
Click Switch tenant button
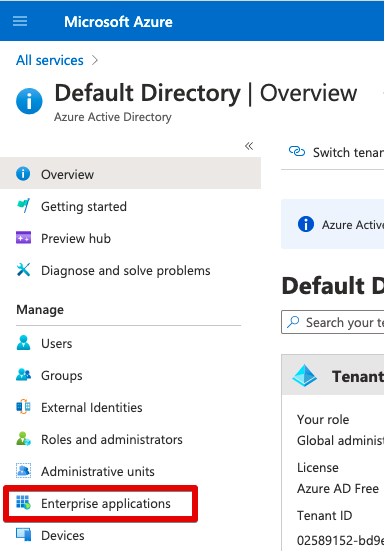click(336, 152)
